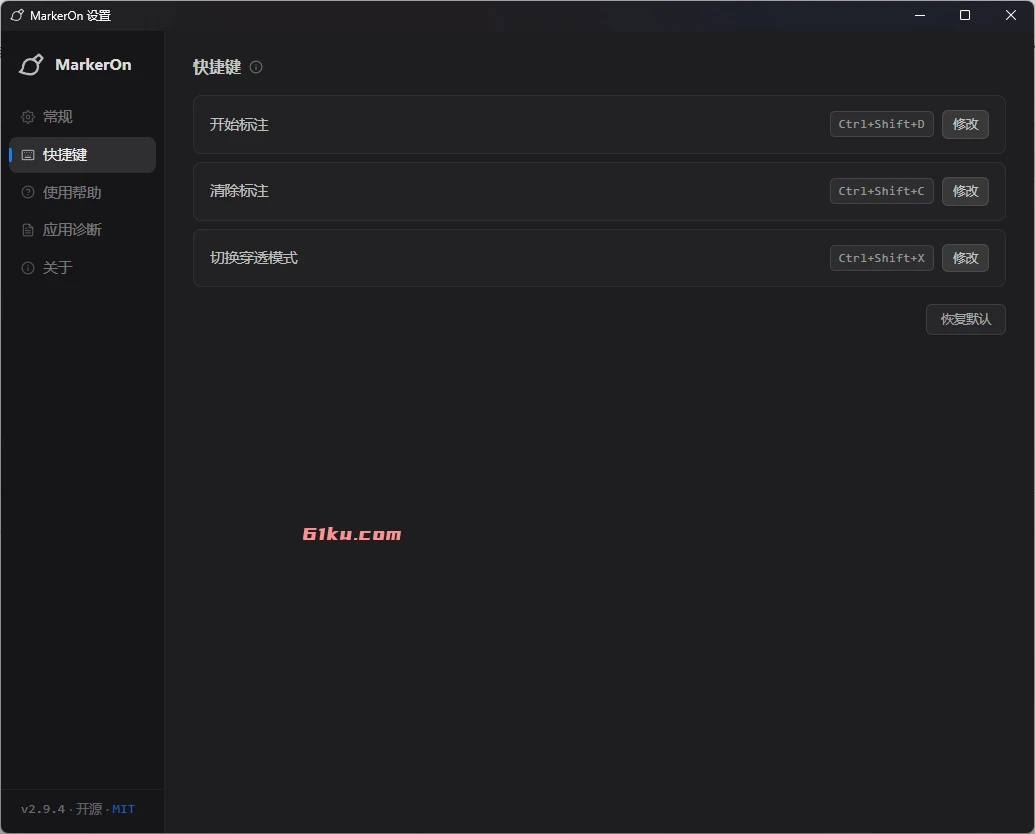The image size is (1035, 834).
Task: Click the Ctrl+Shift+D shortcut field
Action: click(x=882, y=124)
